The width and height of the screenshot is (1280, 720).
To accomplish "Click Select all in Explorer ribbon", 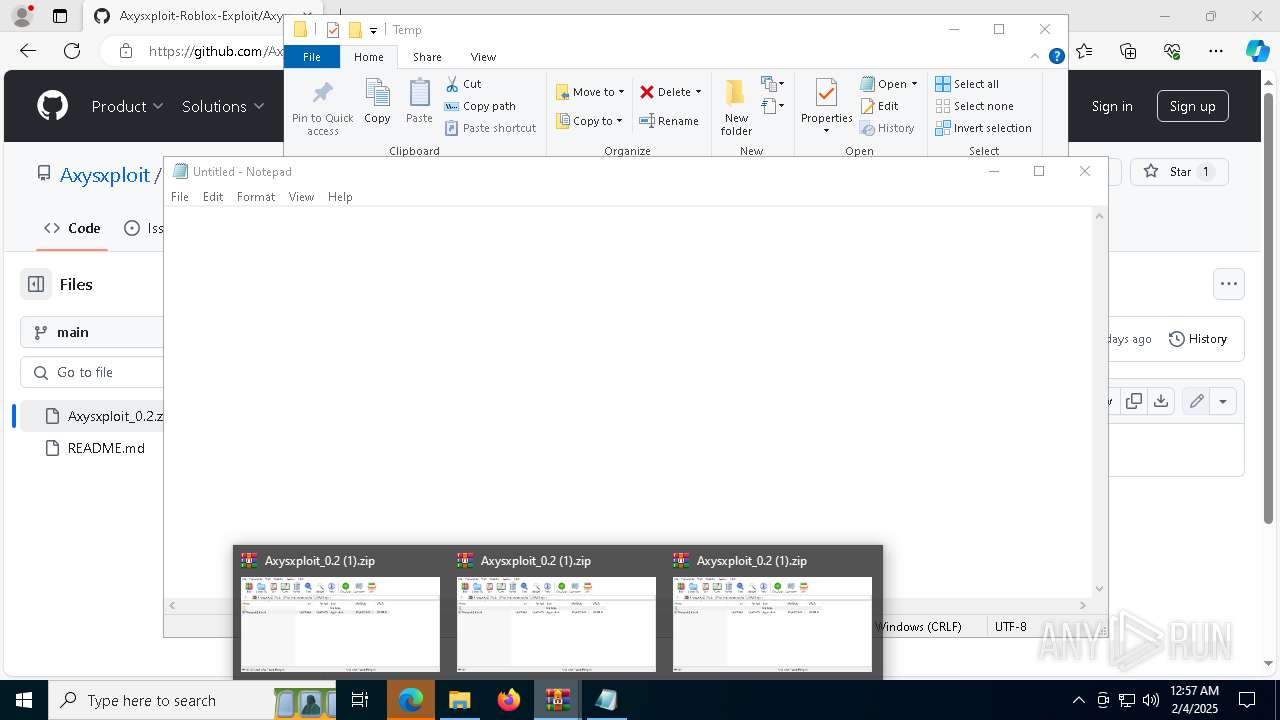I will (967, 84).
